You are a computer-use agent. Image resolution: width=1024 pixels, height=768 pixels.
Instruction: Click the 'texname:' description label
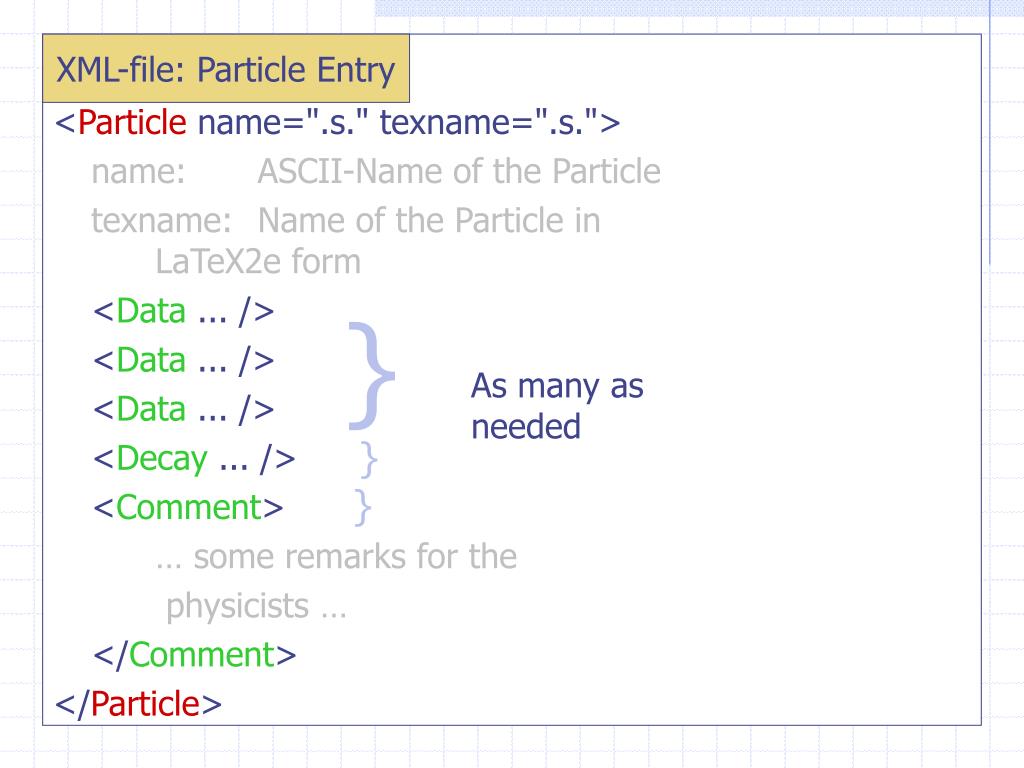(x=161, y=221)
